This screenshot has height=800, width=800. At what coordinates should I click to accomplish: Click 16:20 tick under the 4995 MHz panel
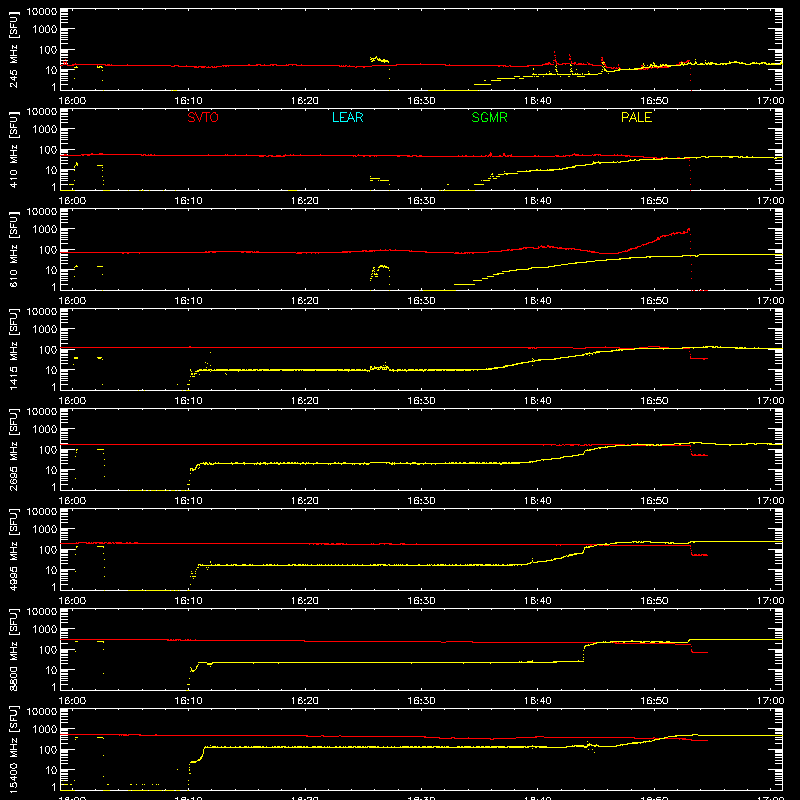pos(305,601)
